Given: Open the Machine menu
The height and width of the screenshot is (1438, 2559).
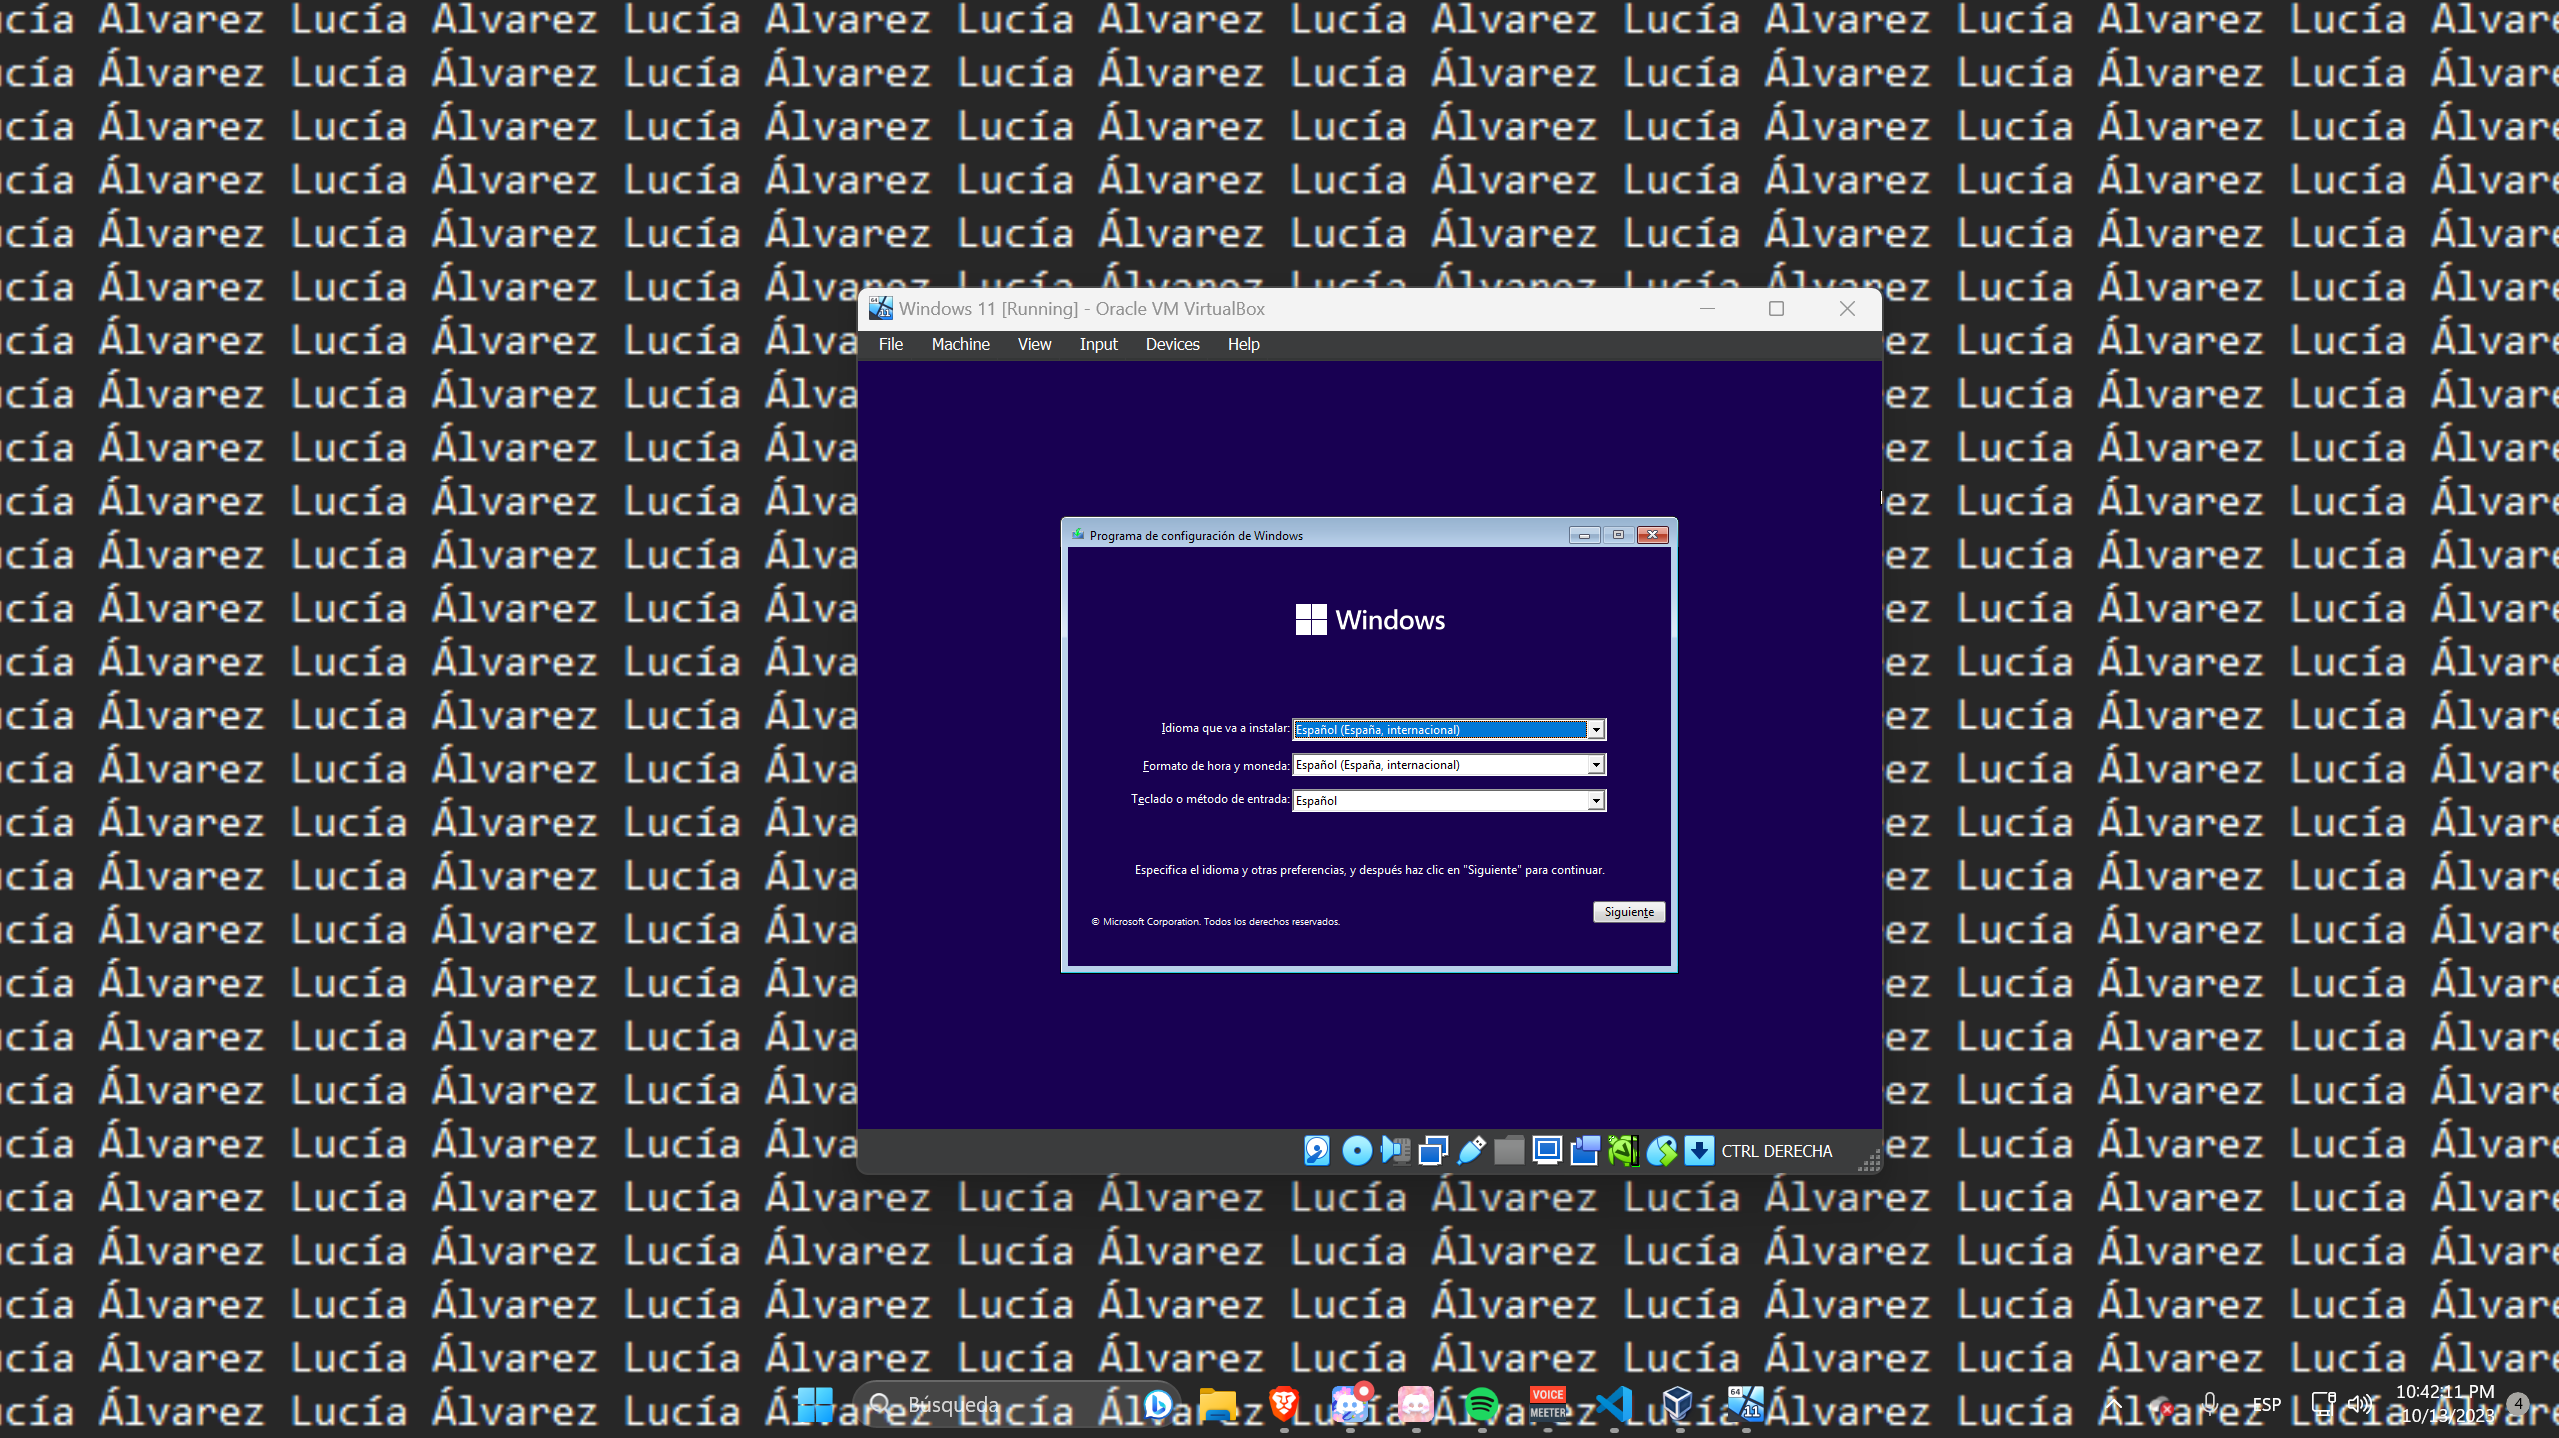Looking at the screenshot, I should tap(960, 344).
